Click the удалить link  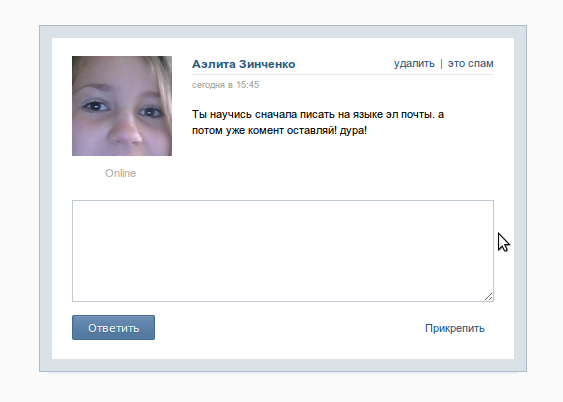[414, 64]
